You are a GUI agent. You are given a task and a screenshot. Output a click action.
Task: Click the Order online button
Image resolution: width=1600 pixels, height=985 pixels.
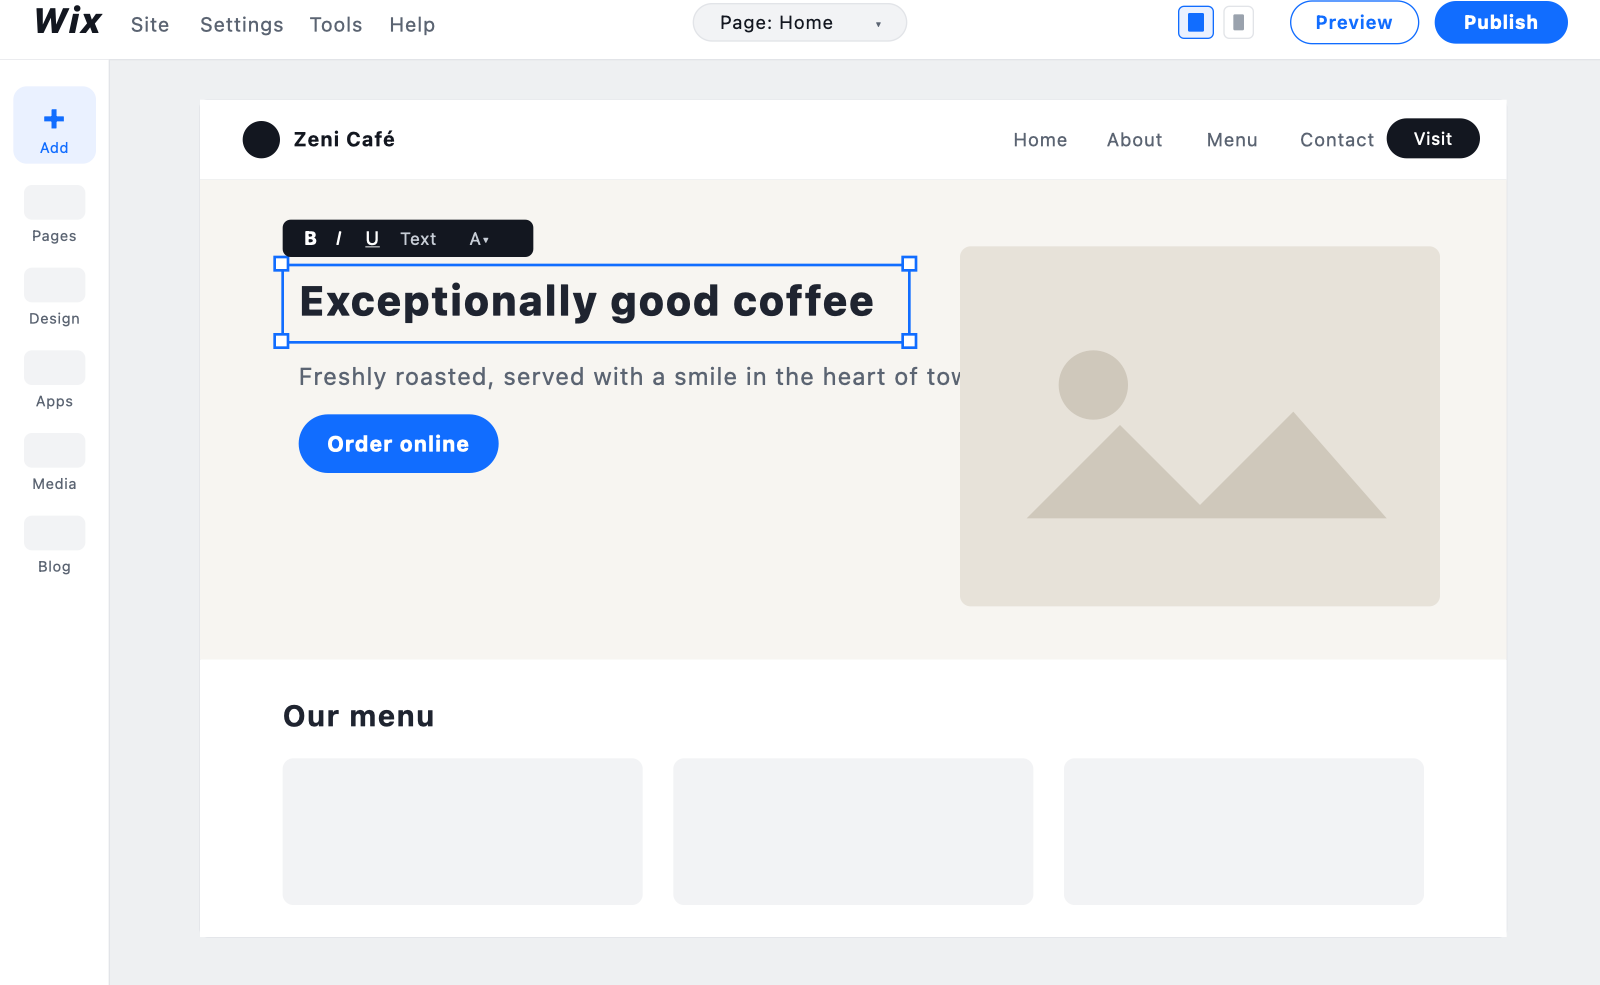[398, 443]
